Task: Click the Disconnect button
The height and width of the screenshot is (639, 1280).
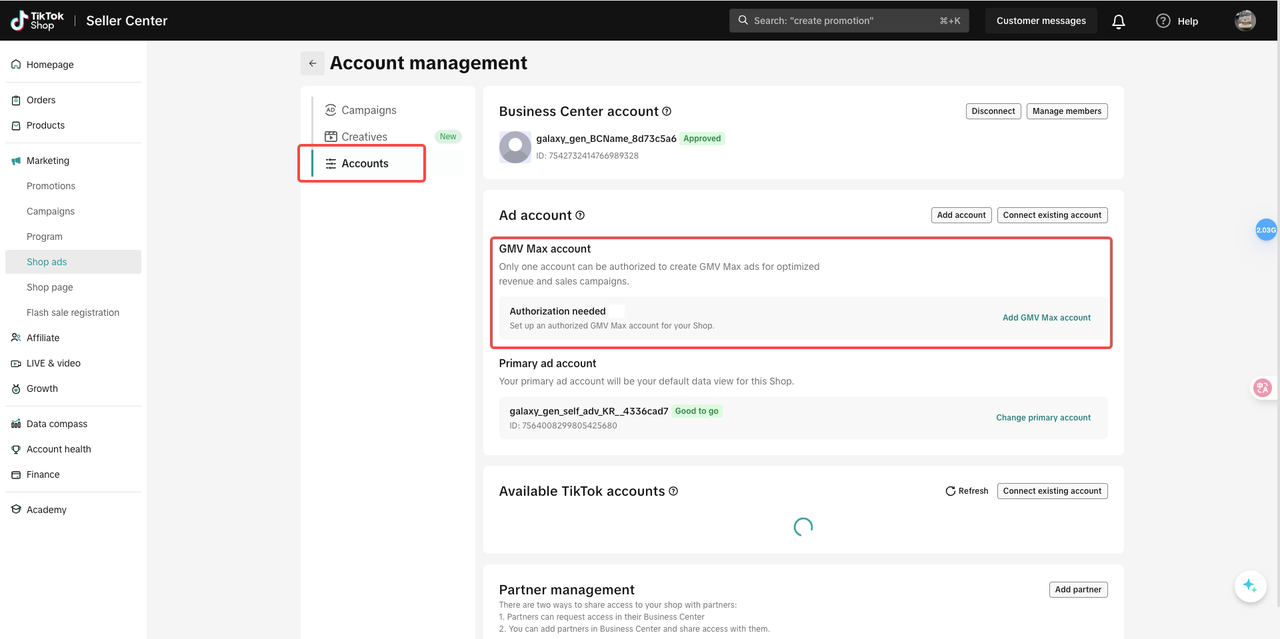Action: 993,111
